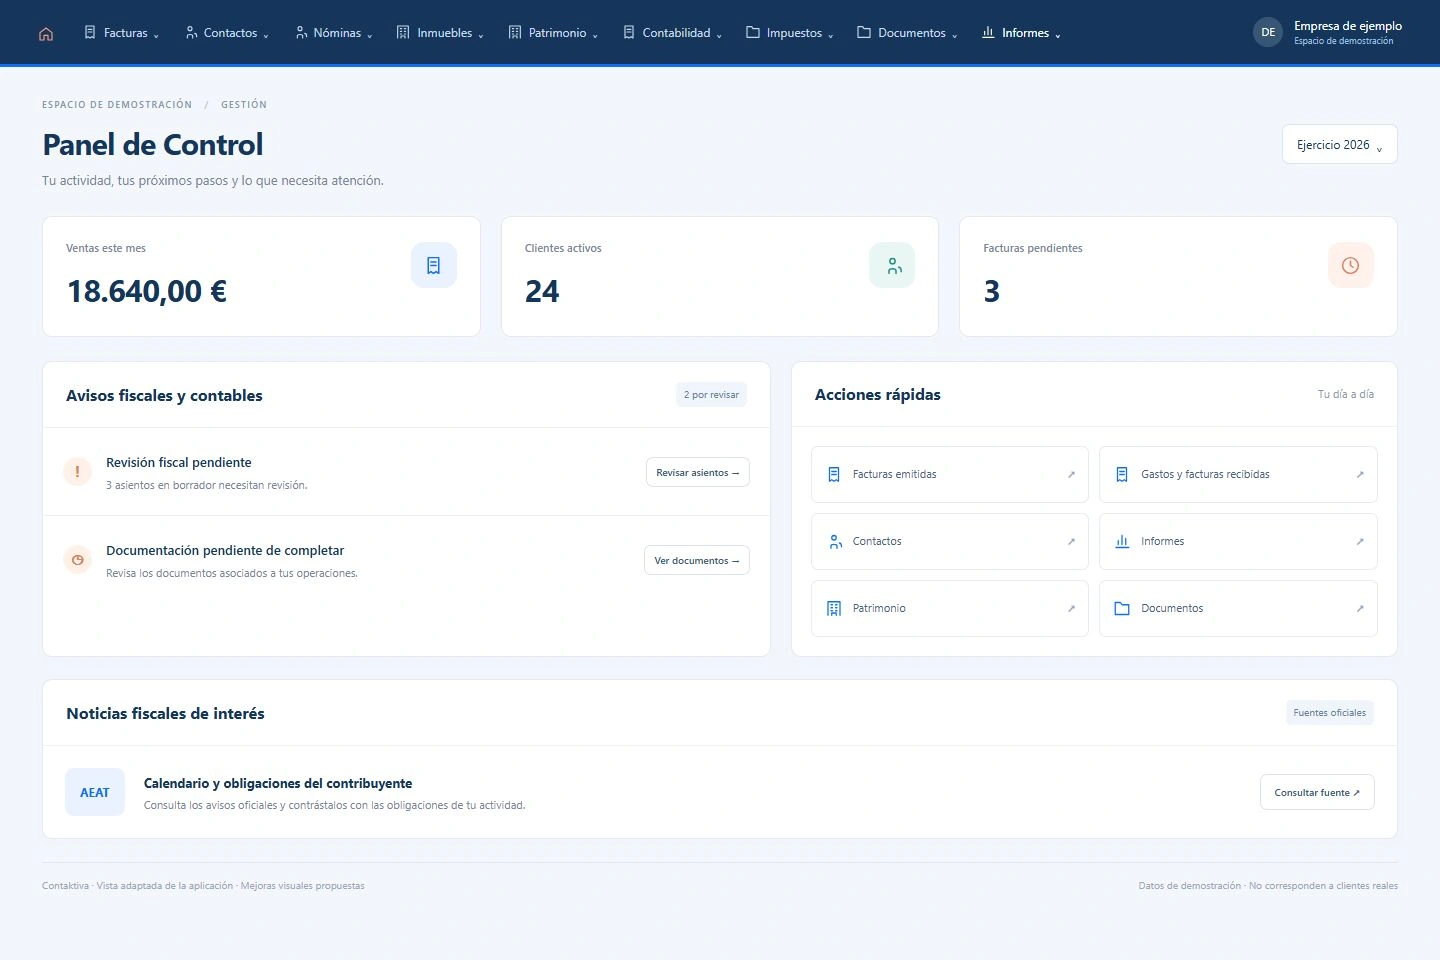Expand the Facturas menu in navbar

(x=122, y=33)
